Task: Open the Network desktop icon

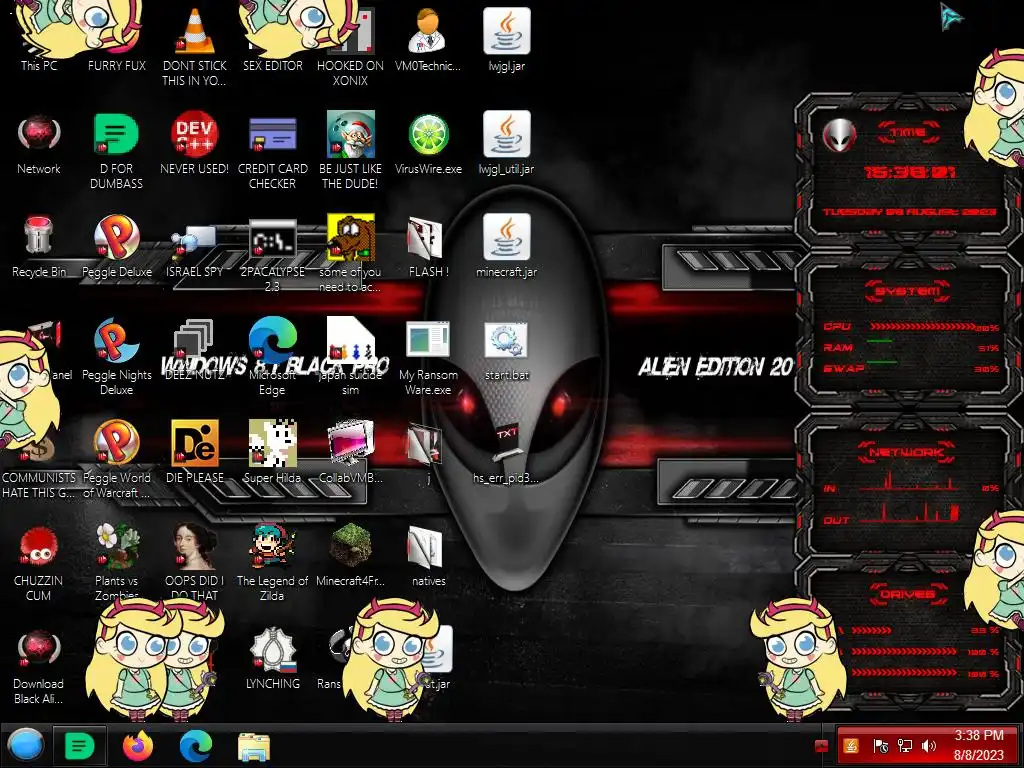Action: click(39, 145)
